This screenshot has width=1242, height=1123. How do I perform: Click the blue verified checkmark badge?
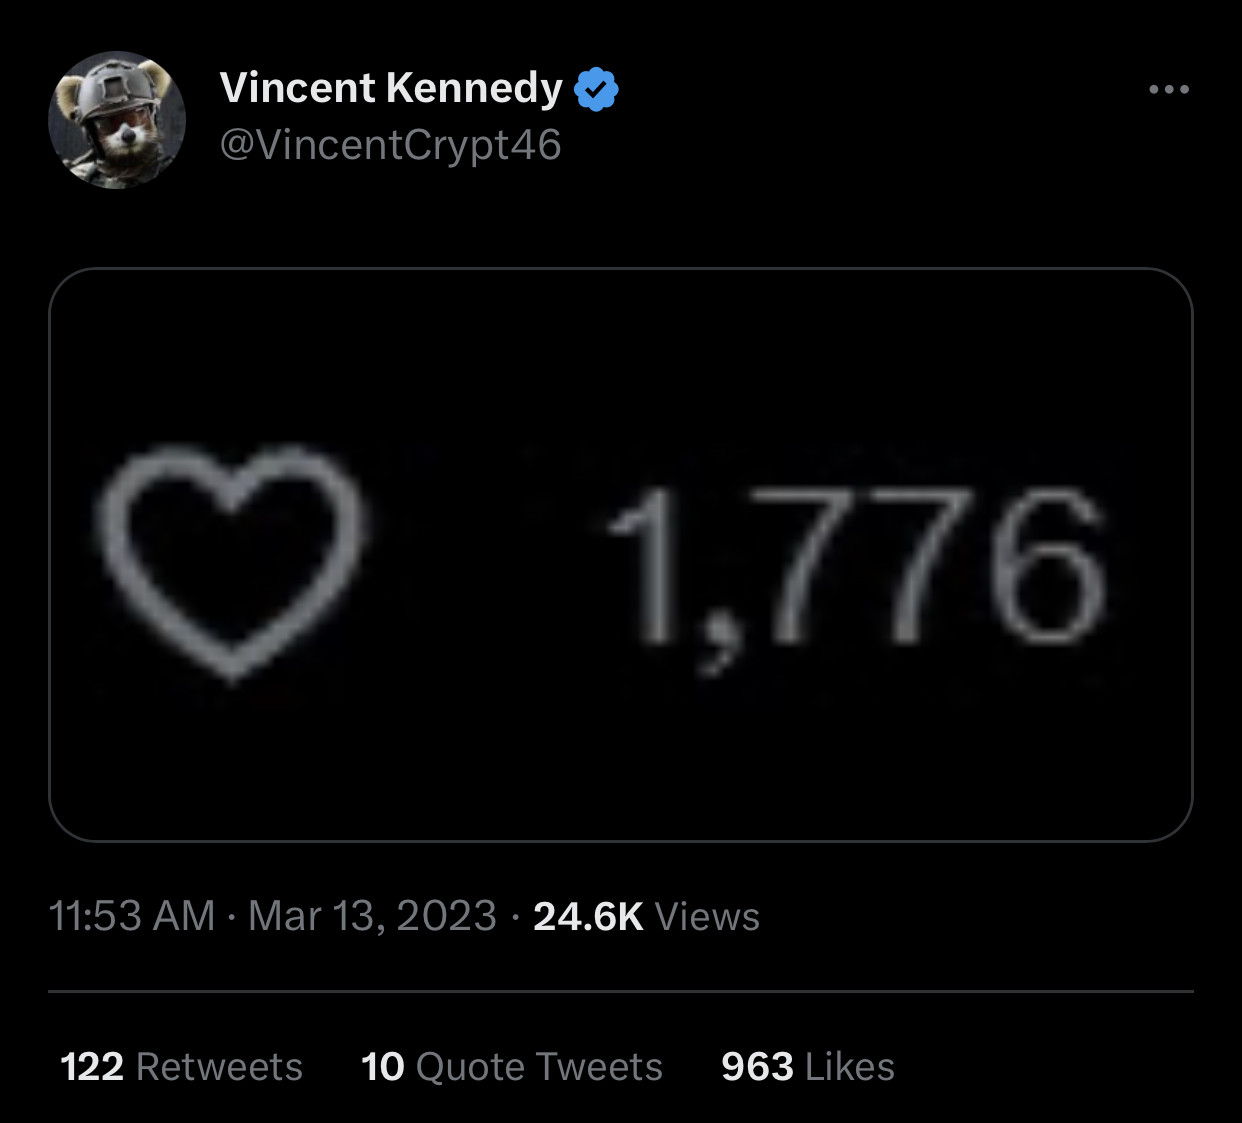click(596, 90)
